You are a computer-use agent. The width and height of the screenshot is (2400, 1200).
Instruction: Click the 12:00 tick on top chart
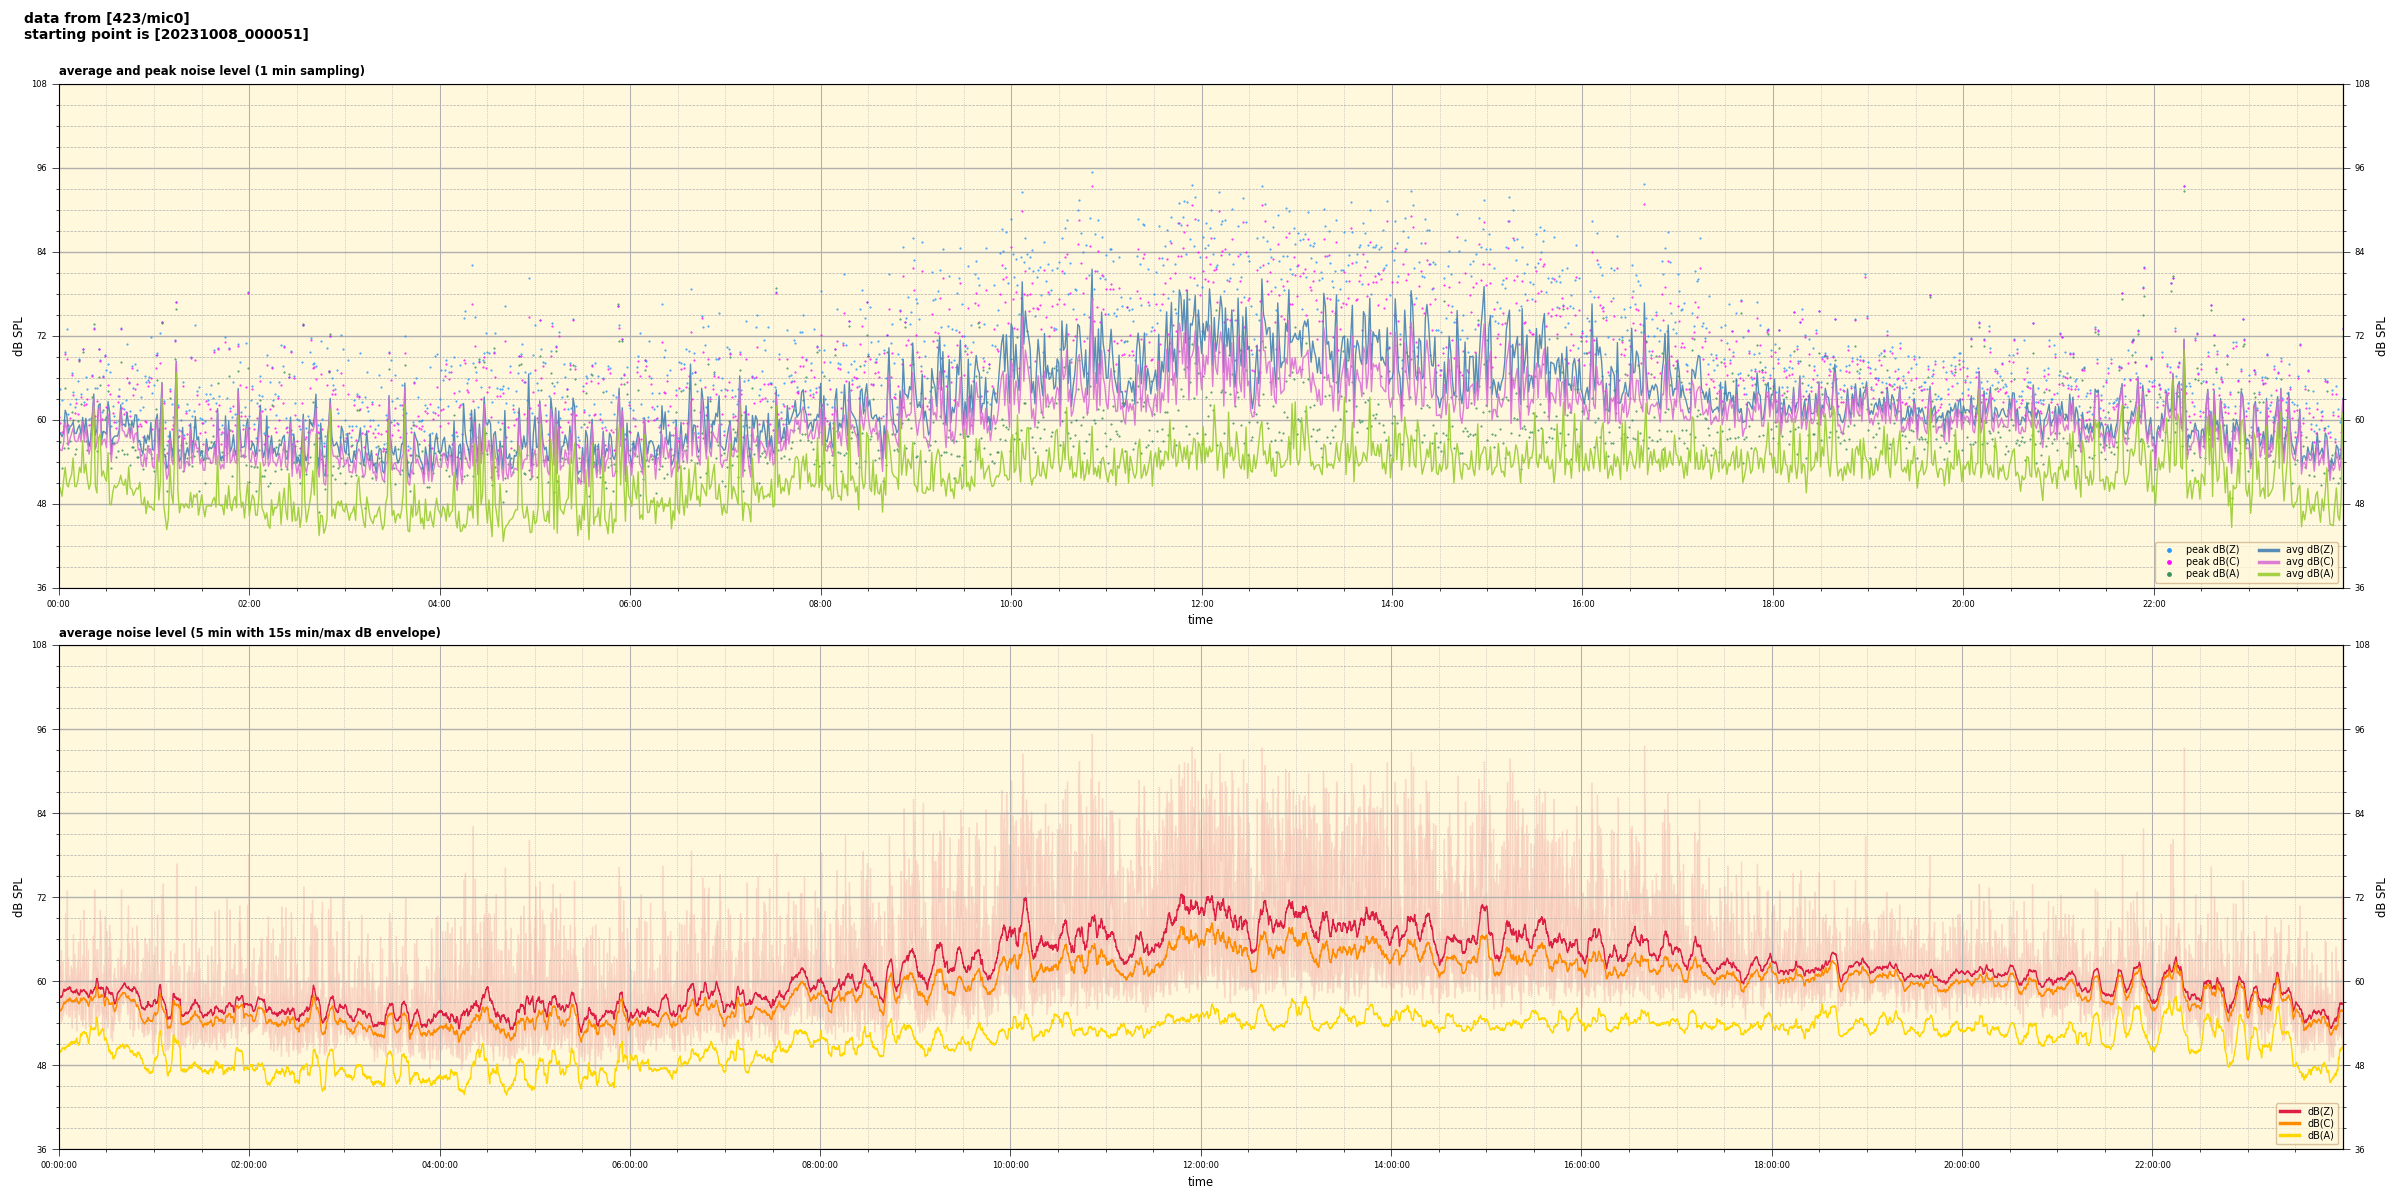[x=1201, y=604]
